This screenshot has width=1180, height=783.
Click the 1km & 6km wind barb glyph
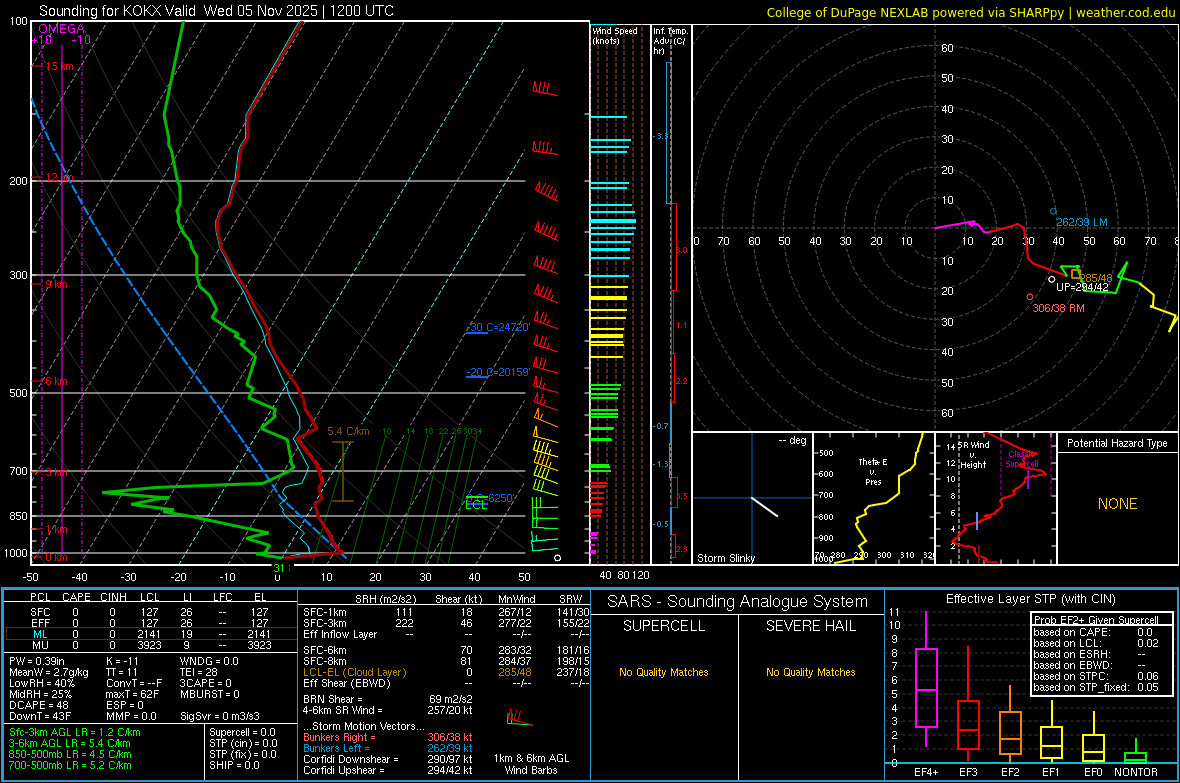[519, 717]
